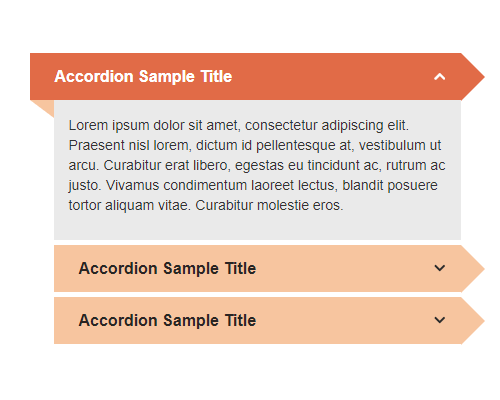Viewport: 500px width, 400px height.
Task: Click the 'Curabitur molestie eros.' closing sentence
Action: (269, 205)
